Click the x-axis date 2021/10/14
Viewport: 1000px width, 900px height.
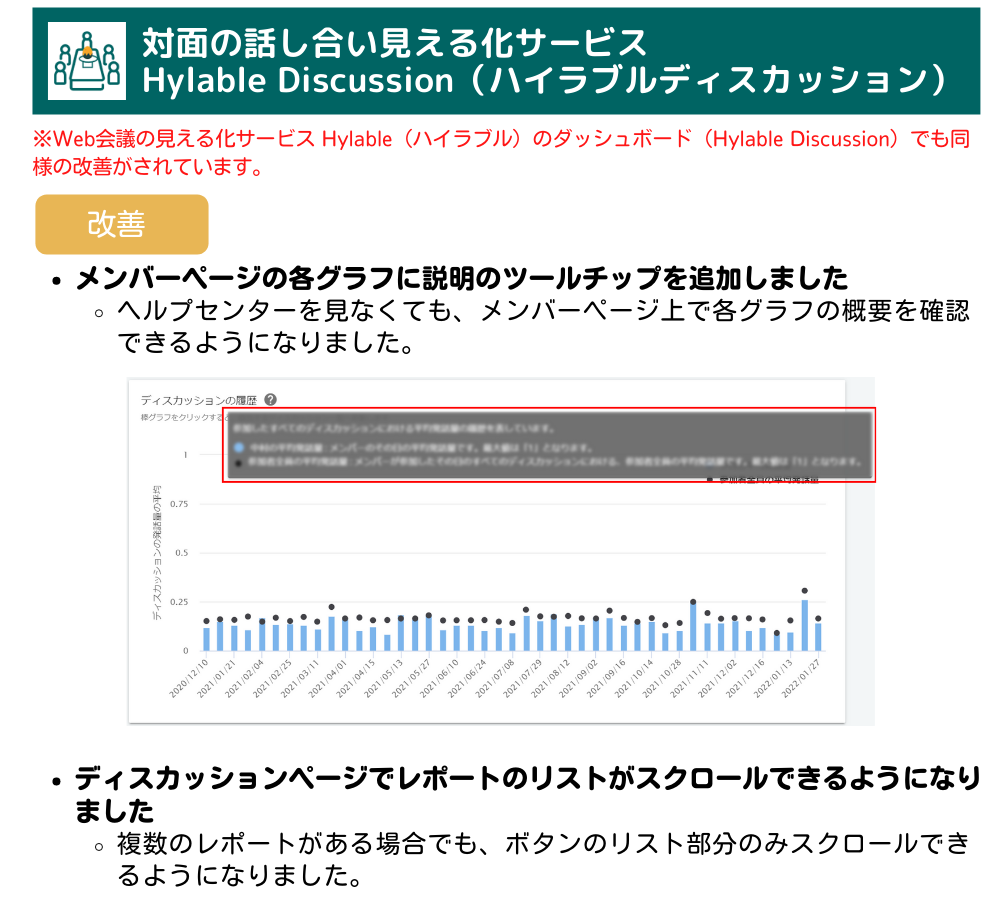(635, 679)
